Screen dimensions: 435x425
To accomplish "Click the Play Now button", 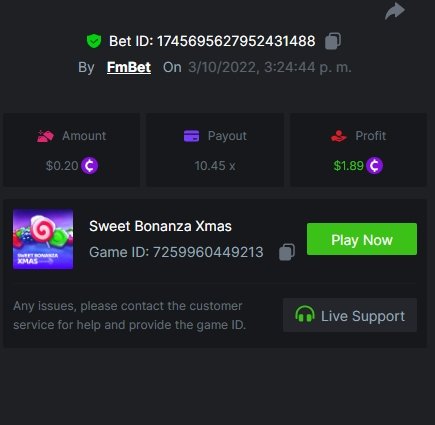I will pos(362,239).
